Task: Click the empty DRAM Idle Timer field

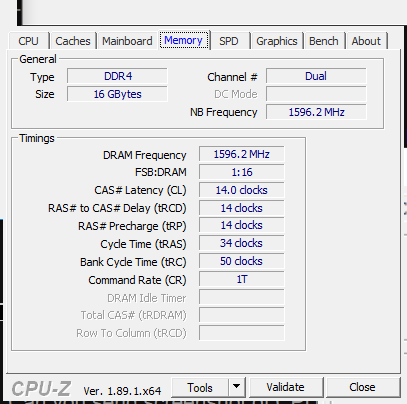Action: coord(242,297)
